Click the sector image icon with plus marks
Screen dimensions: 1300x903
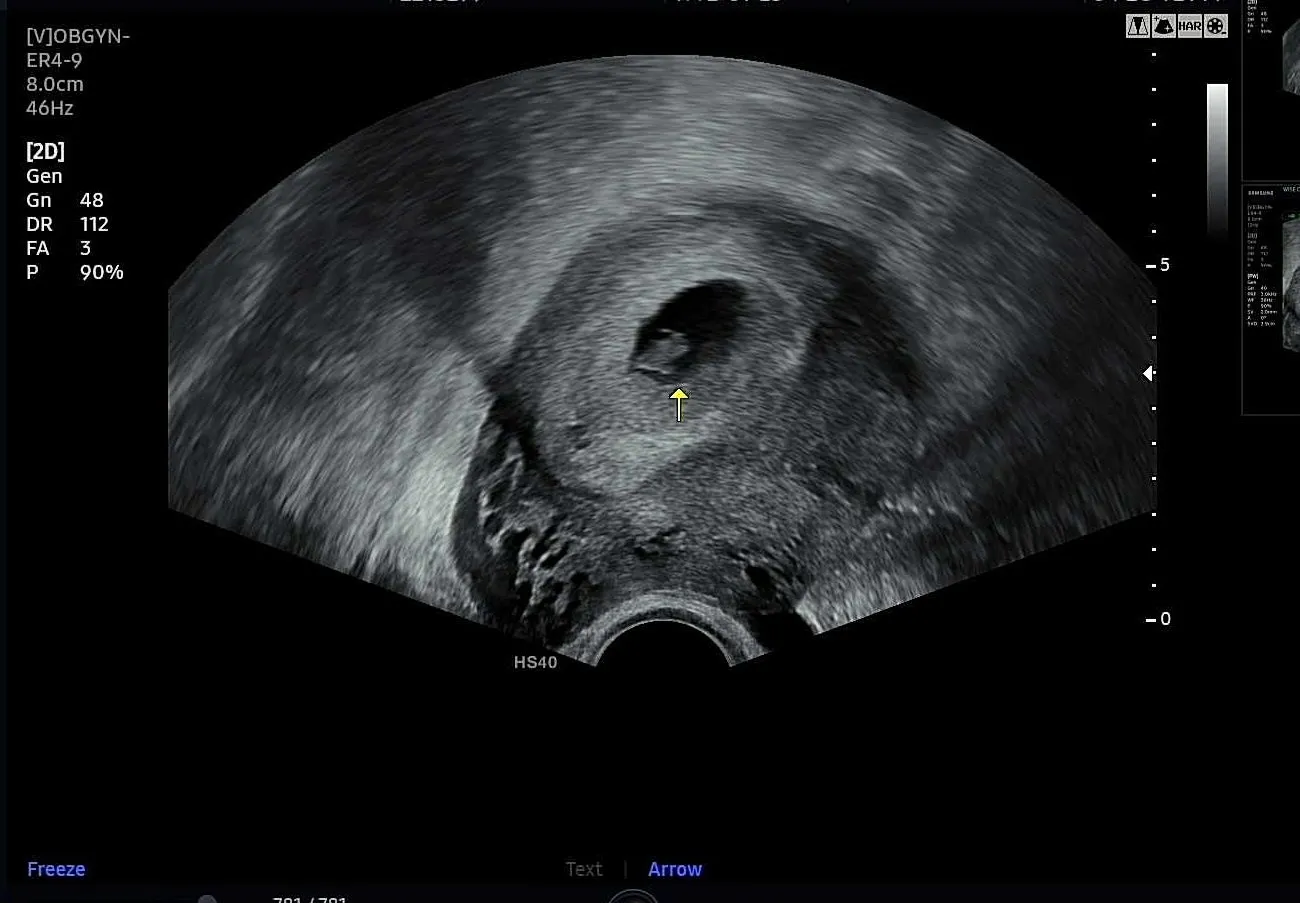point(1164,27)
